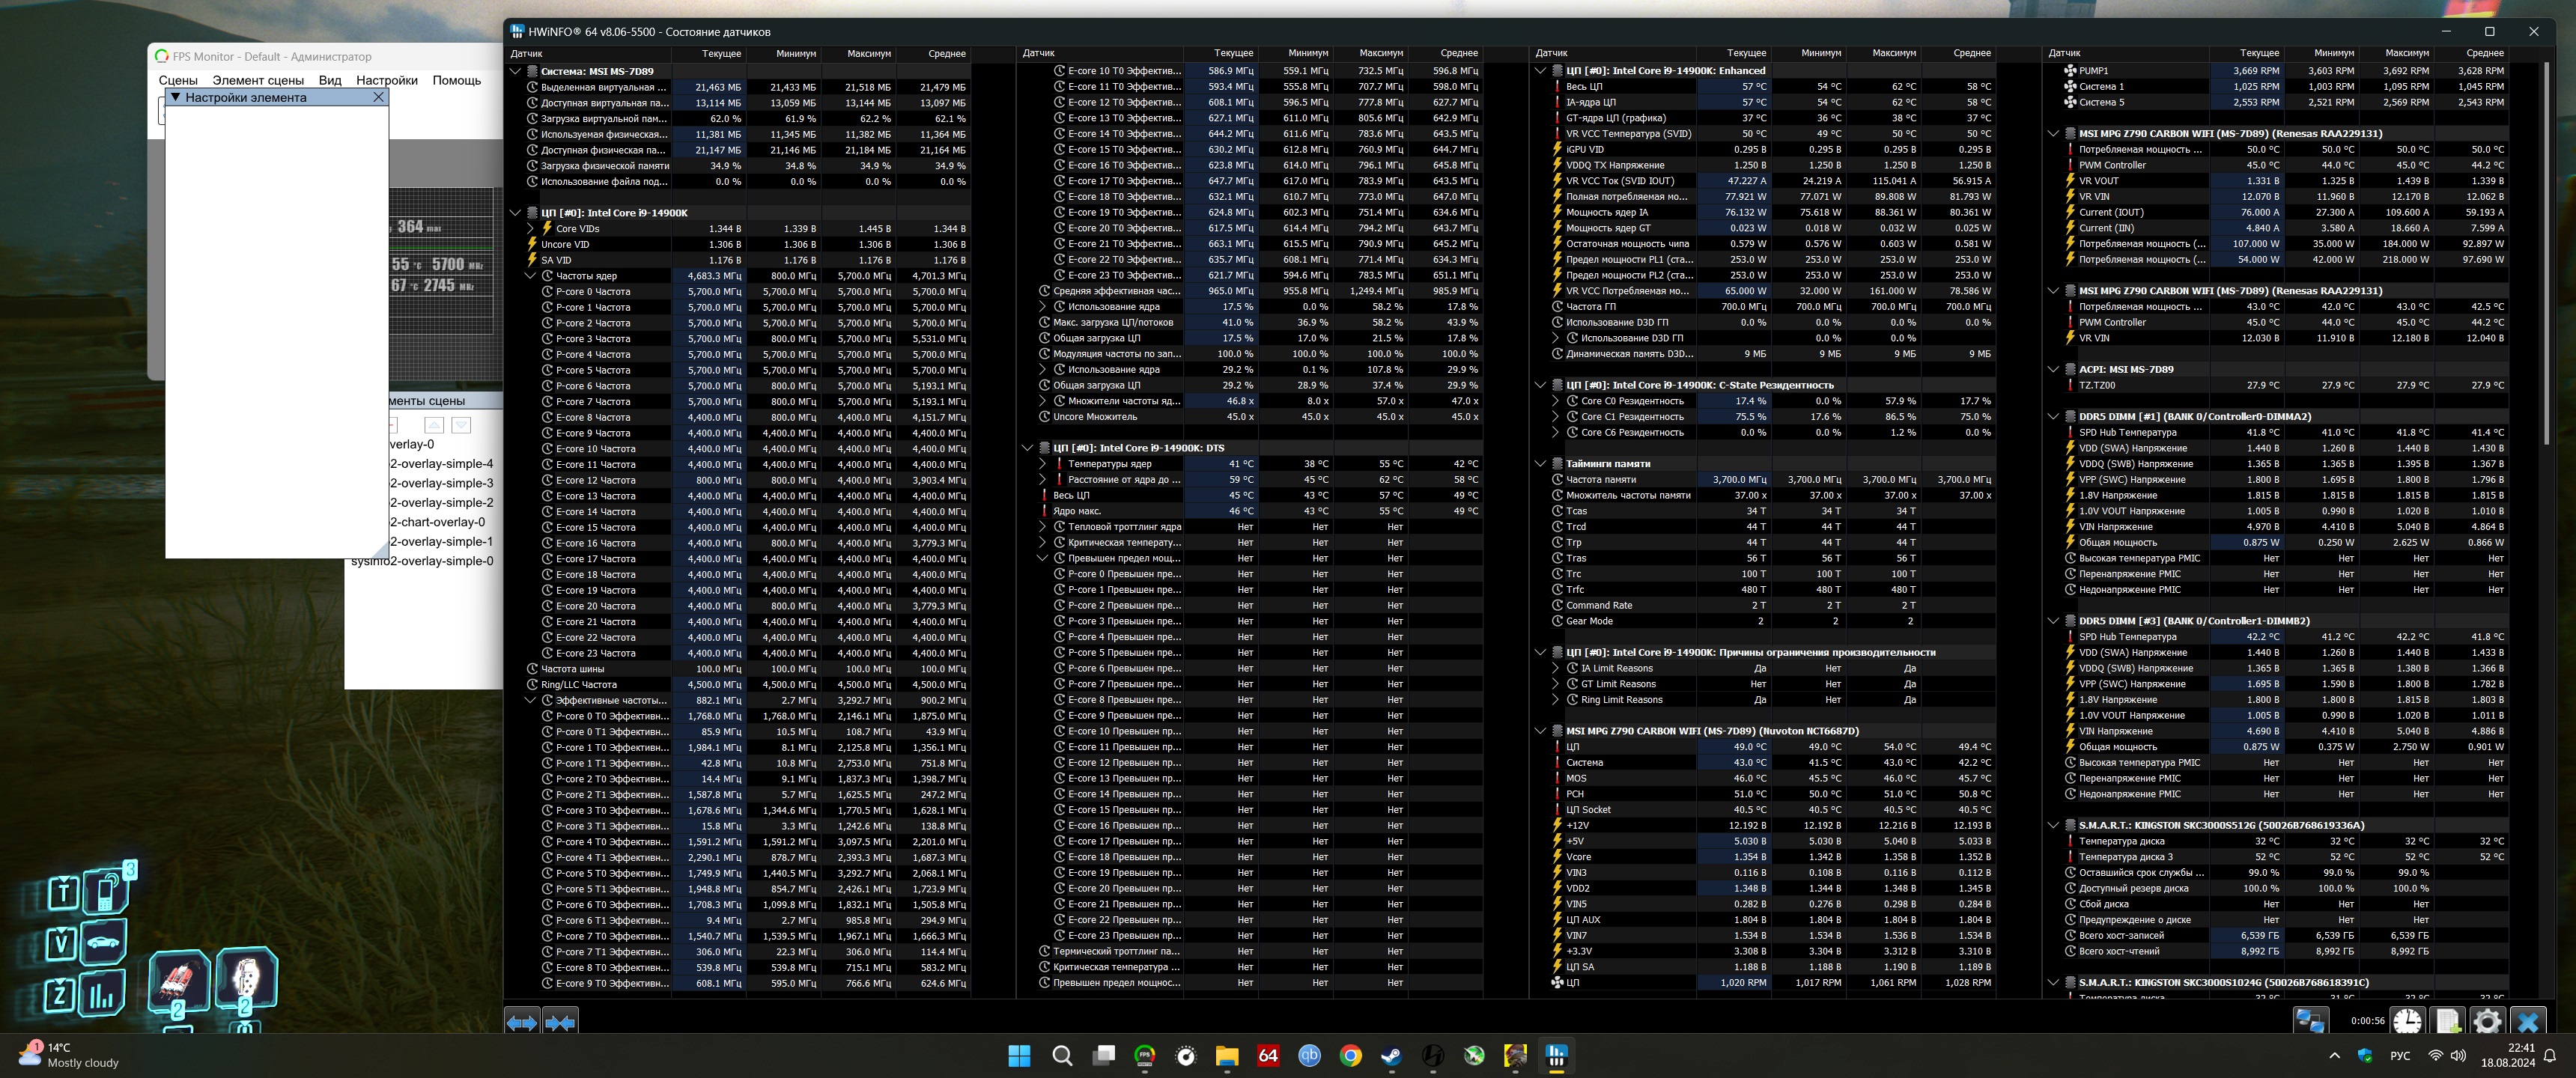Viewport: 2576px width, 1078px height.
Task: Collapse the Частоты ядер tree node
Action: [x=531, y=276]
